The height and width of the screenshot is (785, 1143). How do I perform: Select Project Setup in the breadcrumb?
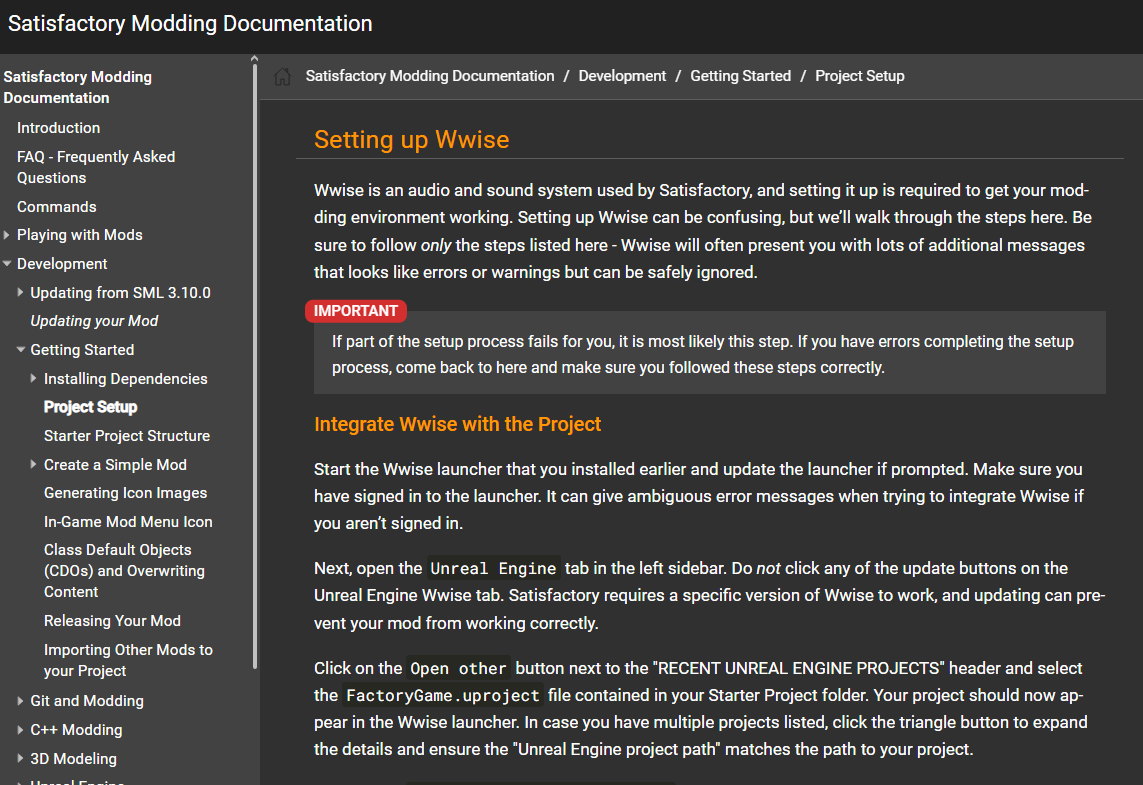click(859, 76)
